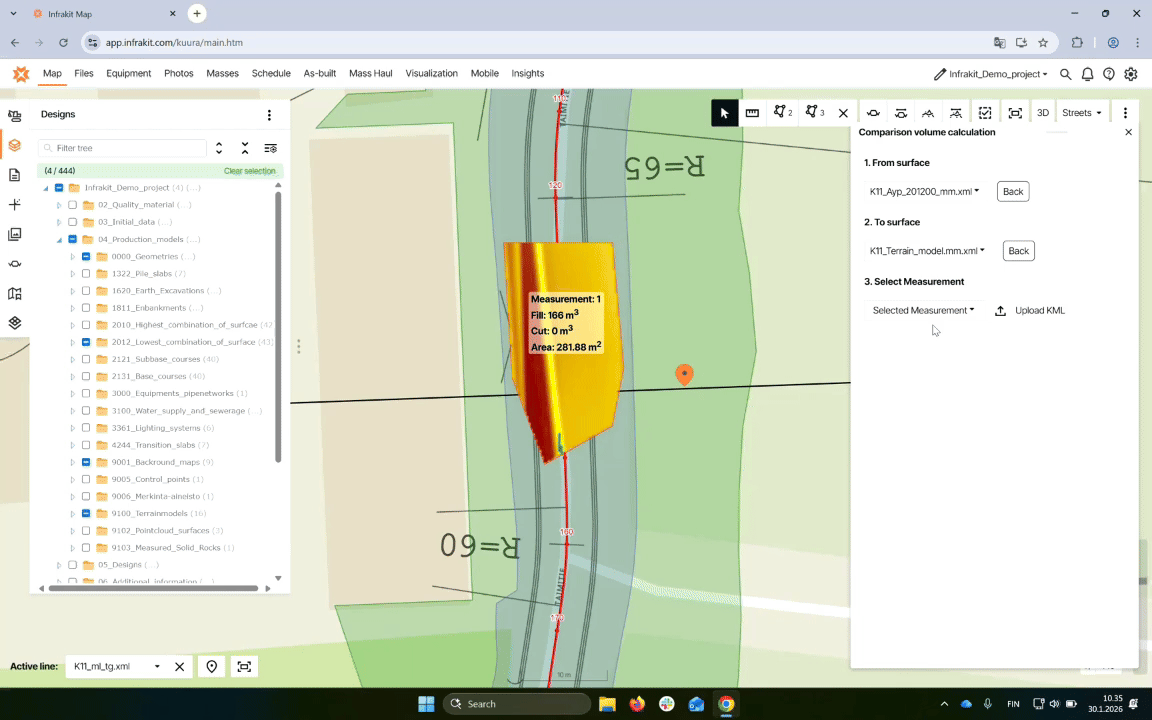
Task: Select the ruler distance measurement tool
Action: pyautogui.click(x=752, y=113)
